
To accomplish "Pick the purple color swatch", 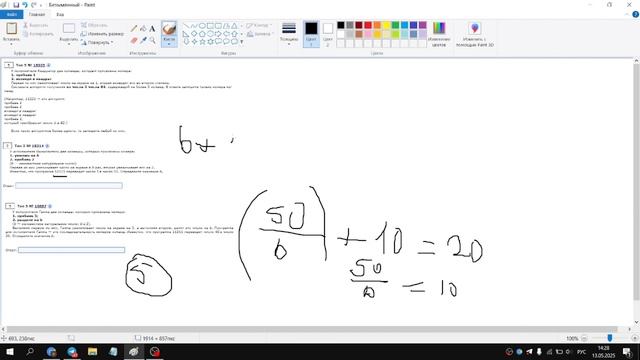I will tap(422, 25).
